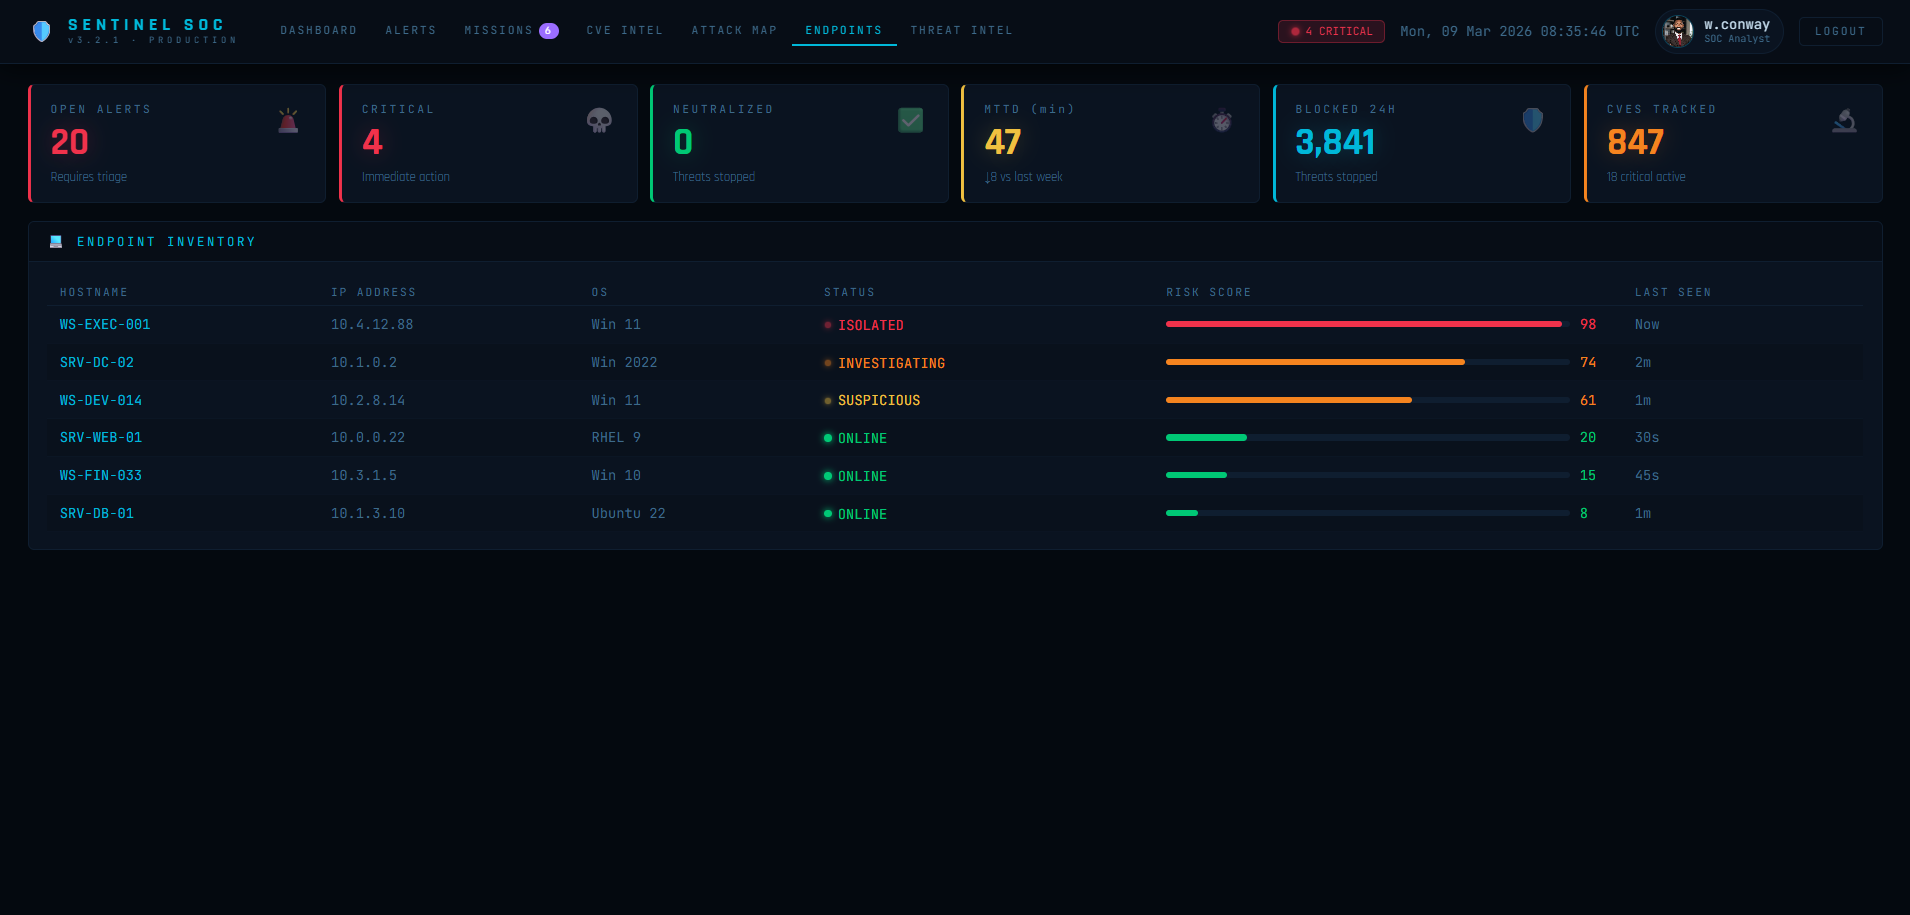
Task: Click the risk score bar for WS-EXEC-001
Action: (x=1367, y=324)
